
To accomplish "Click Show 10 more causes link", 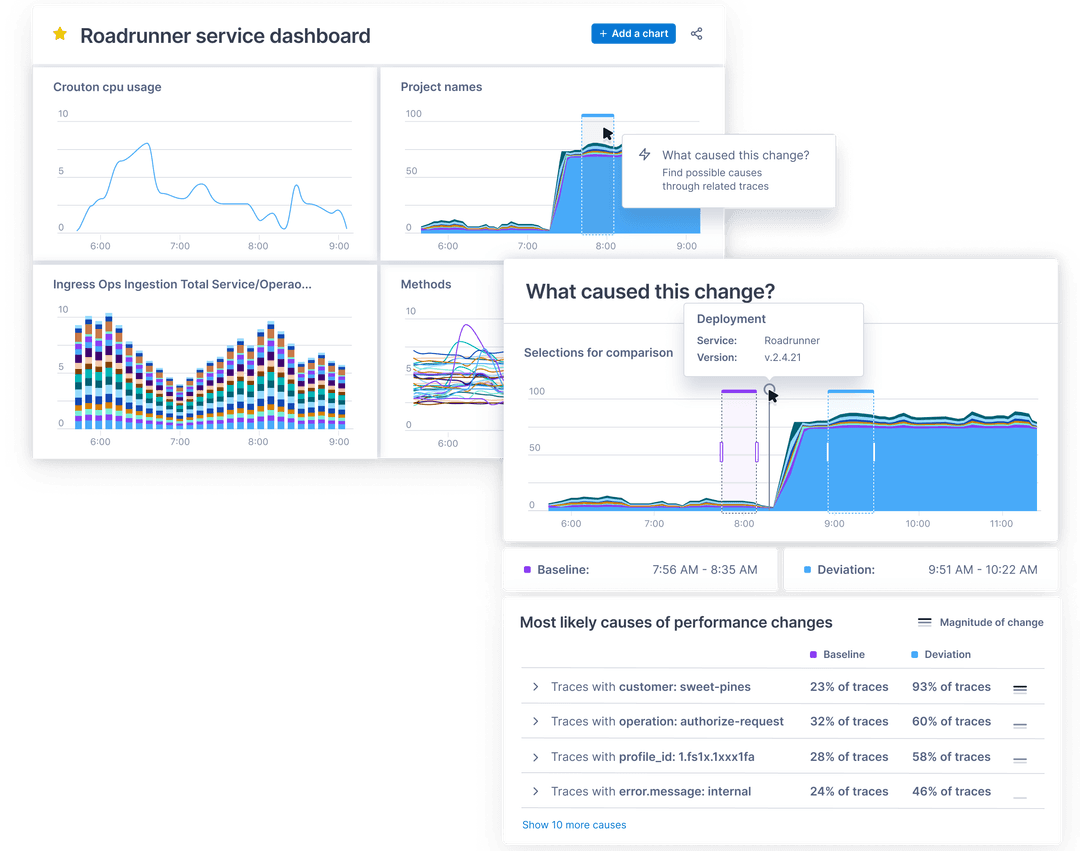I will [x=574, y=825].
